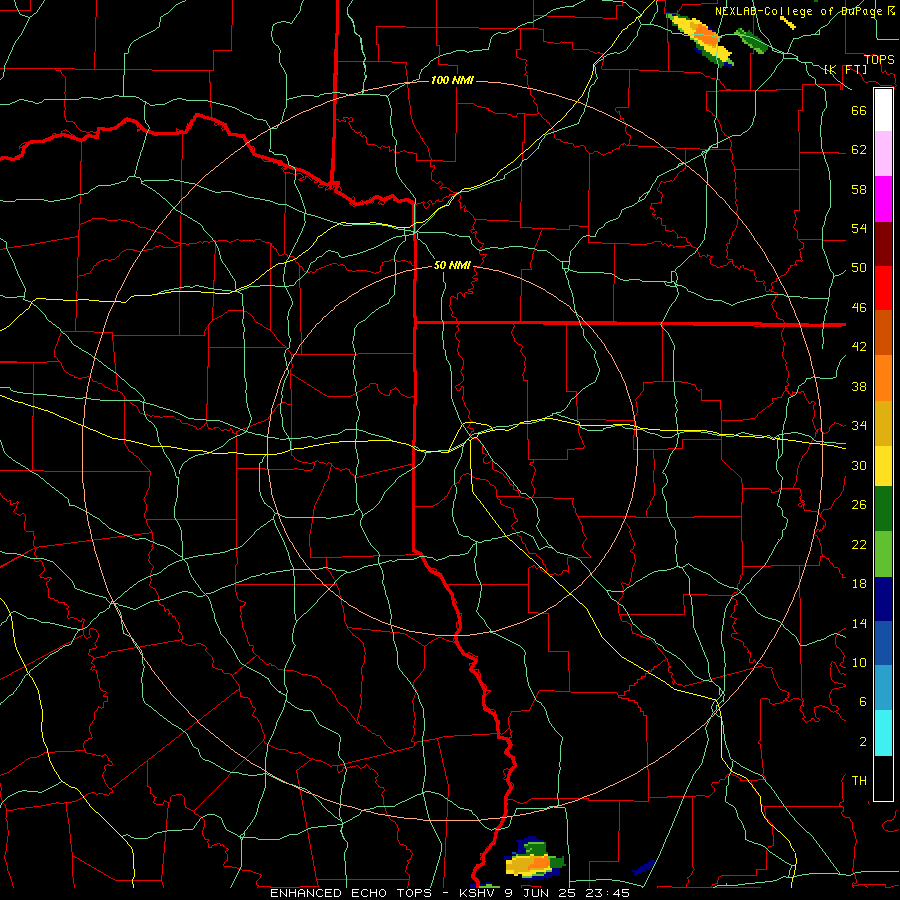The height and width of the screenshot is (900, 900).
Task: Click the 50 value on the color scale
Action: [859, 268]
